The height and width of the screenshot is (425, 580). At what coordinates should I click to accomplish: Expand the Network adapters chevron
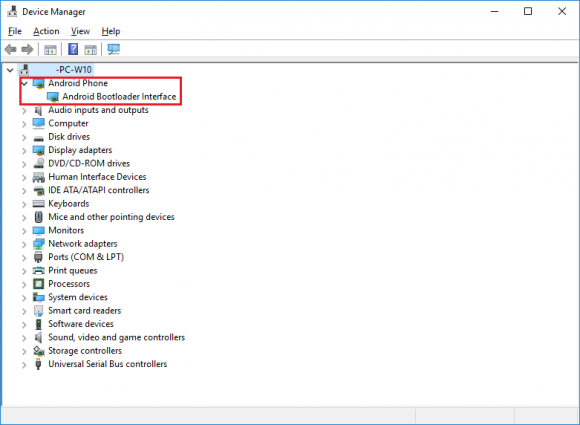(x=24, y=244)
